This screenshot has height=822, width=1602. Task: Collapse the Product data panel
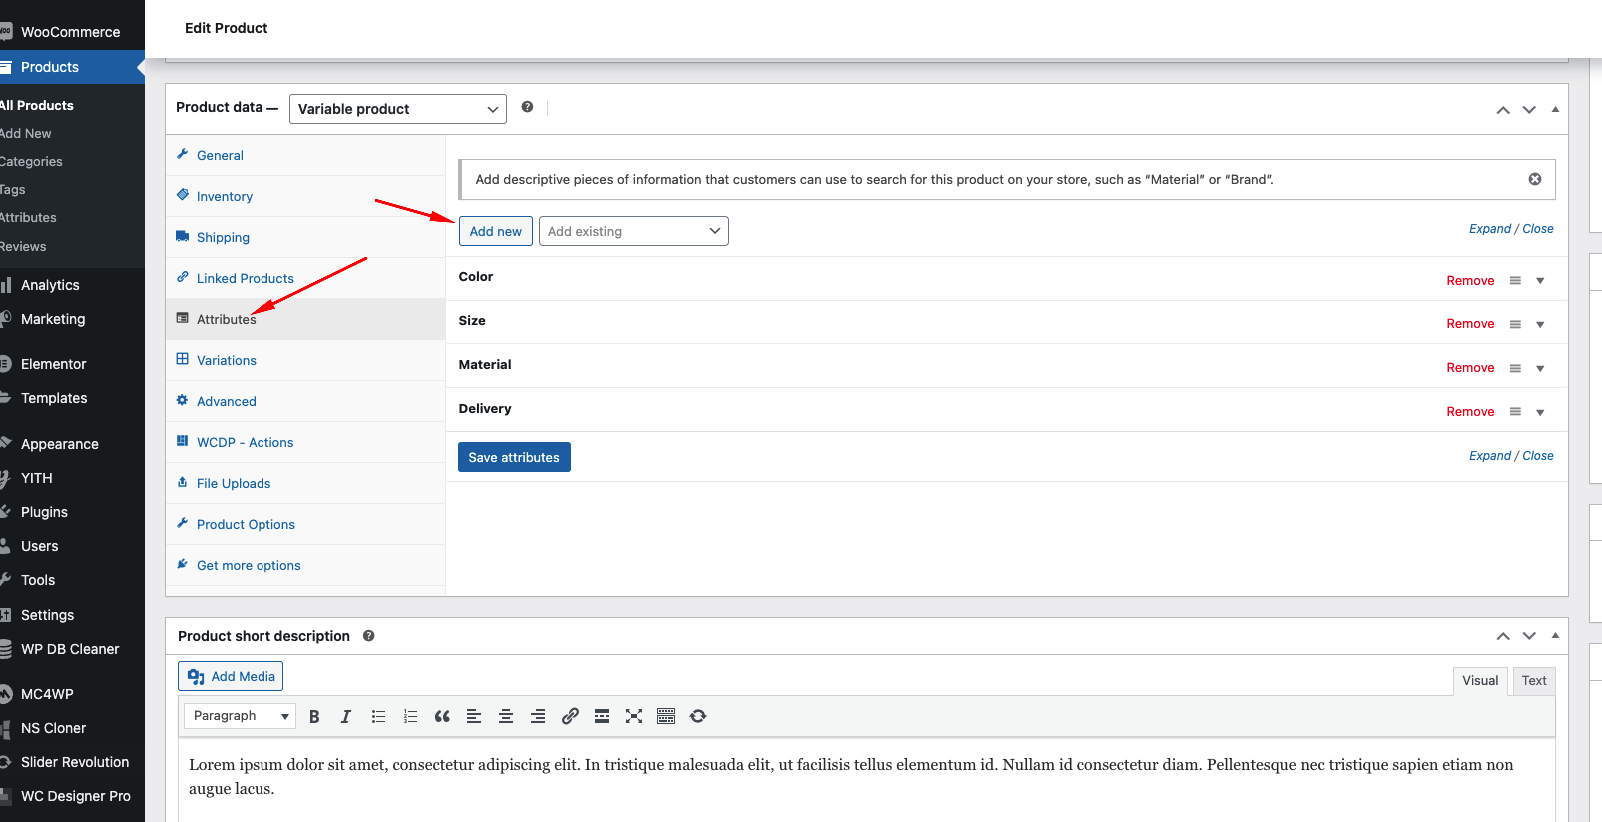[x=1555, y=110]
